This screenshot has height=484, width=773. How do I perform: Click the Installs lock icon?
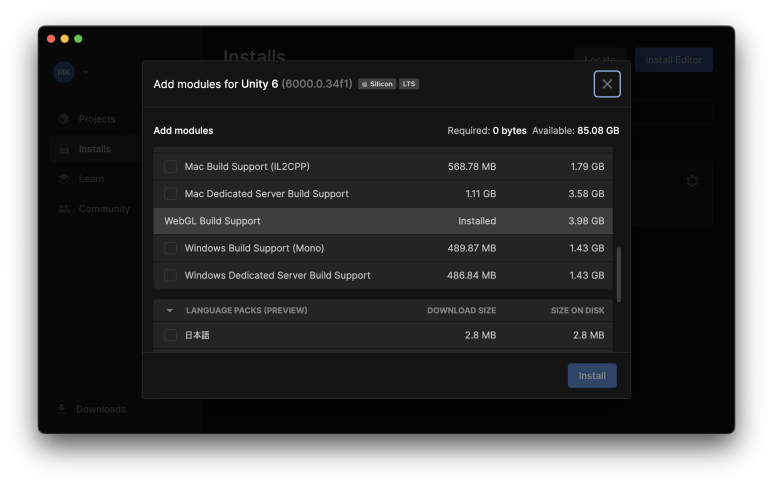click(x=64, y=149)
